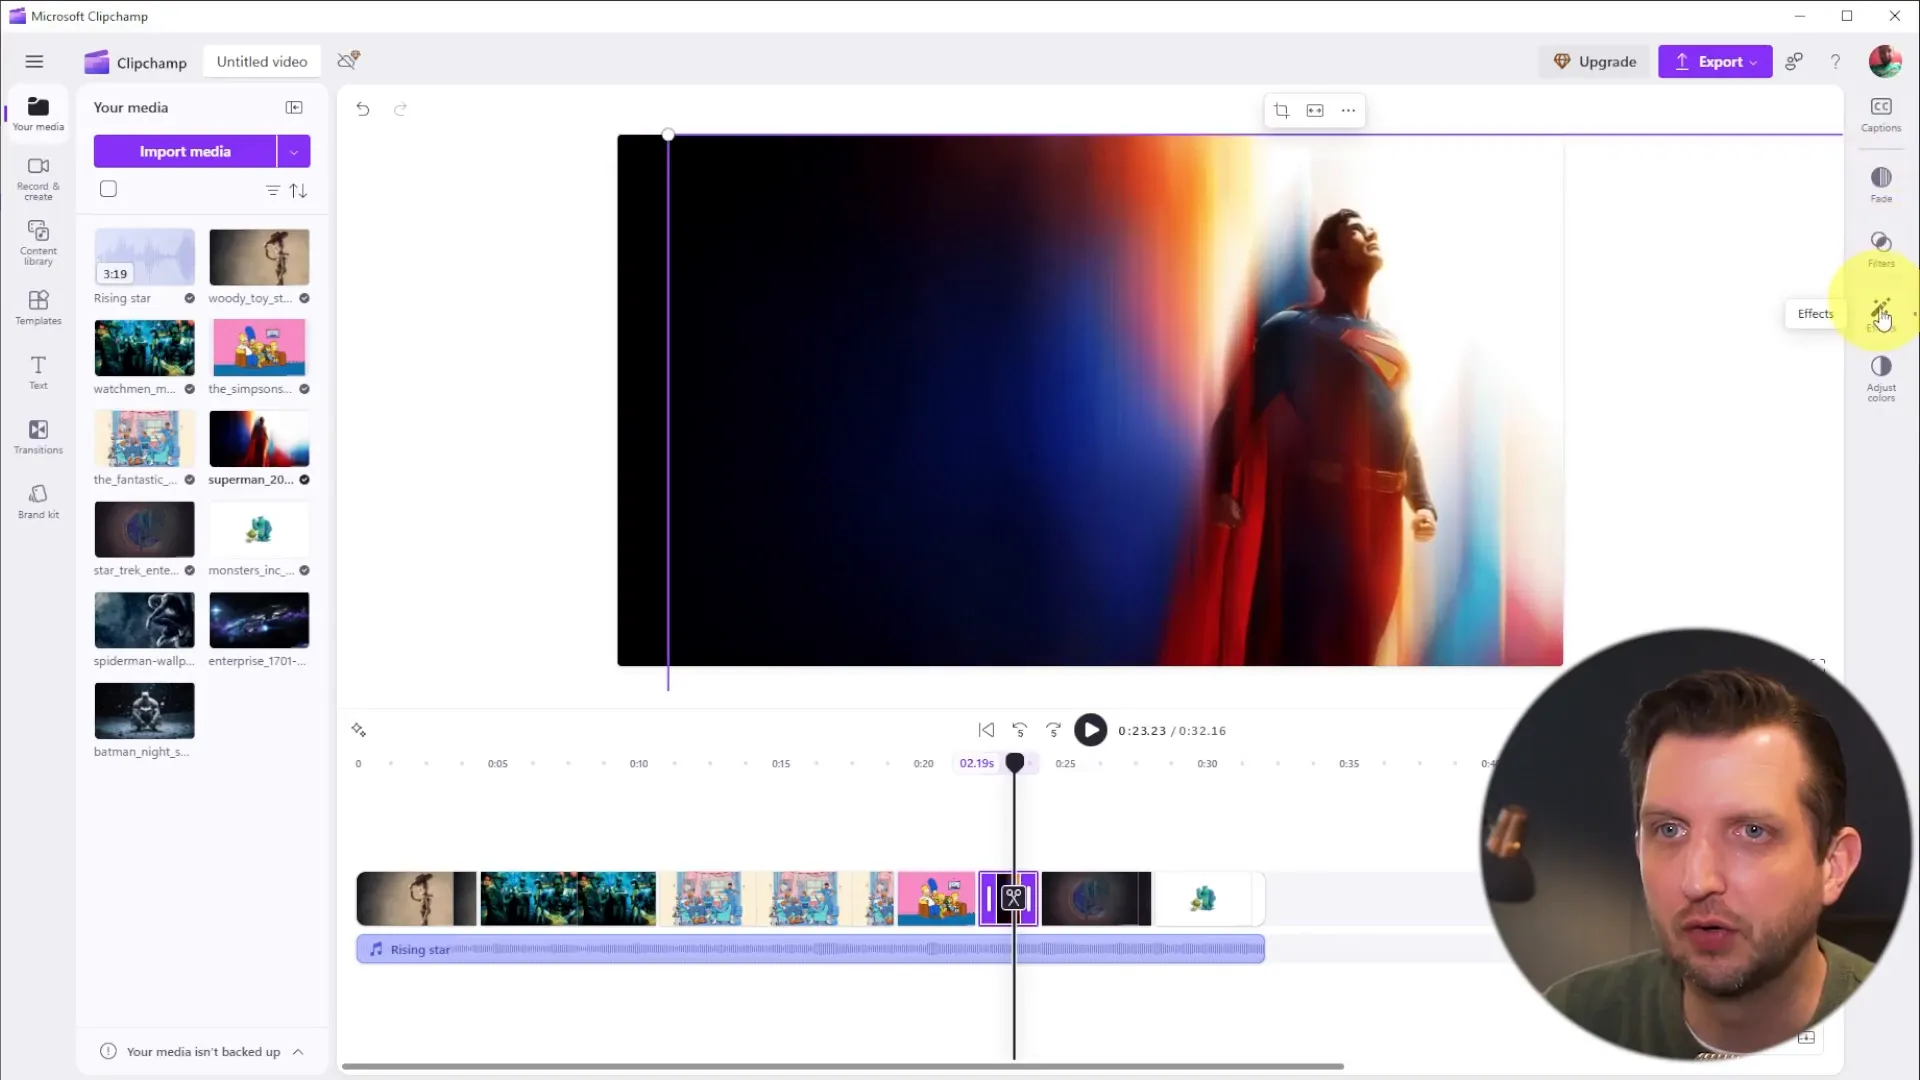
Task: Open the Brand kit panel
Action: (x=38, y=501)
